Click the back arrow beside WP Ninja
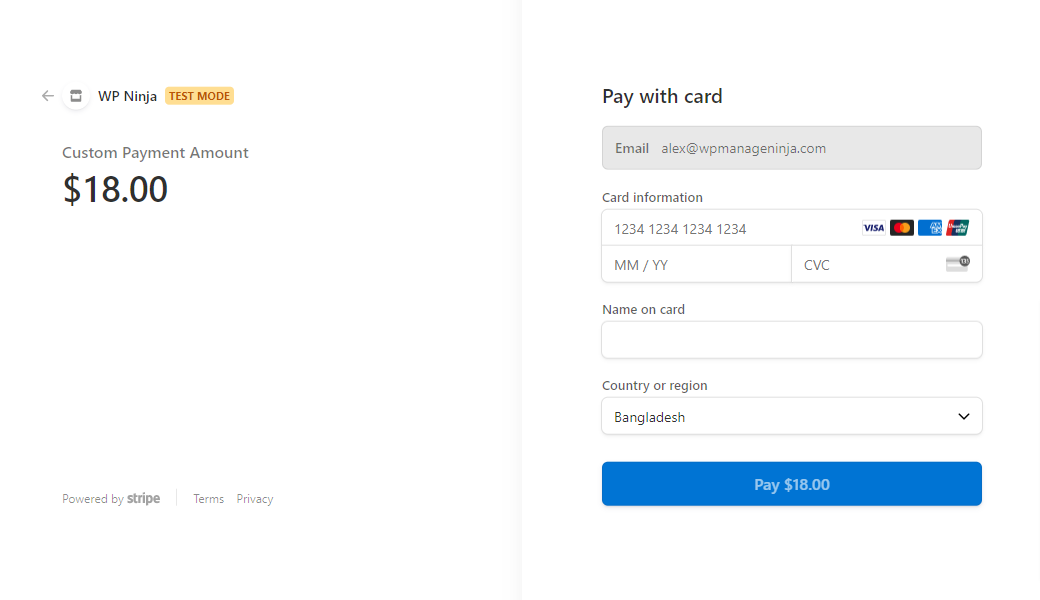Screen dimensions: 1040x600 pos(48,96)
